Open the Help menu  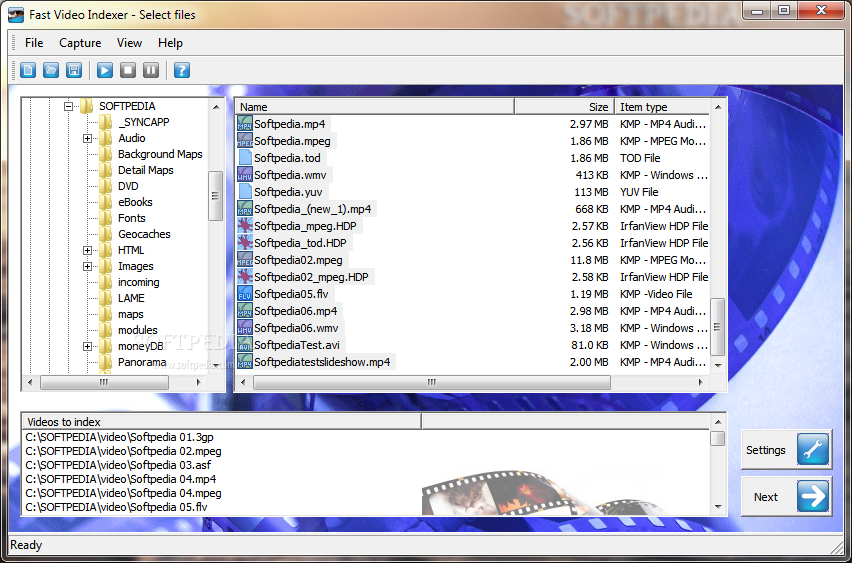pos(170,43)
